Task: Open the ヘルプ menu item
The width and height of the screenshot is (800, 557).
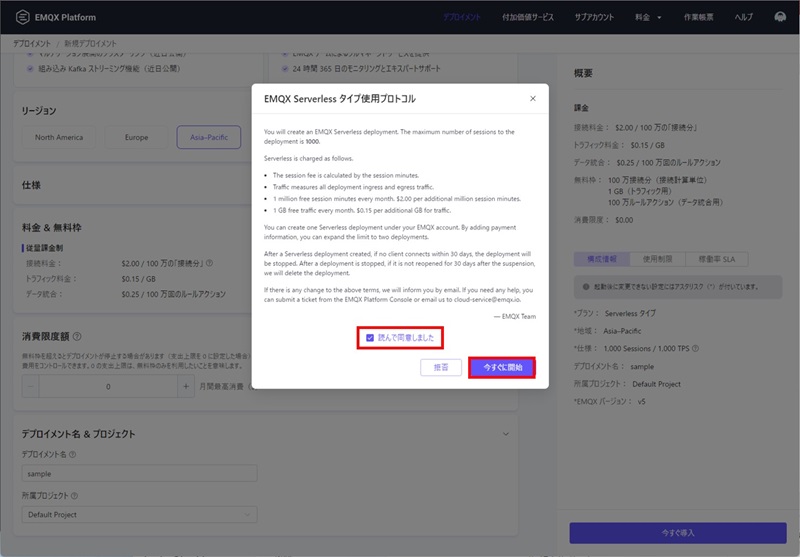Action: (743, 17)
